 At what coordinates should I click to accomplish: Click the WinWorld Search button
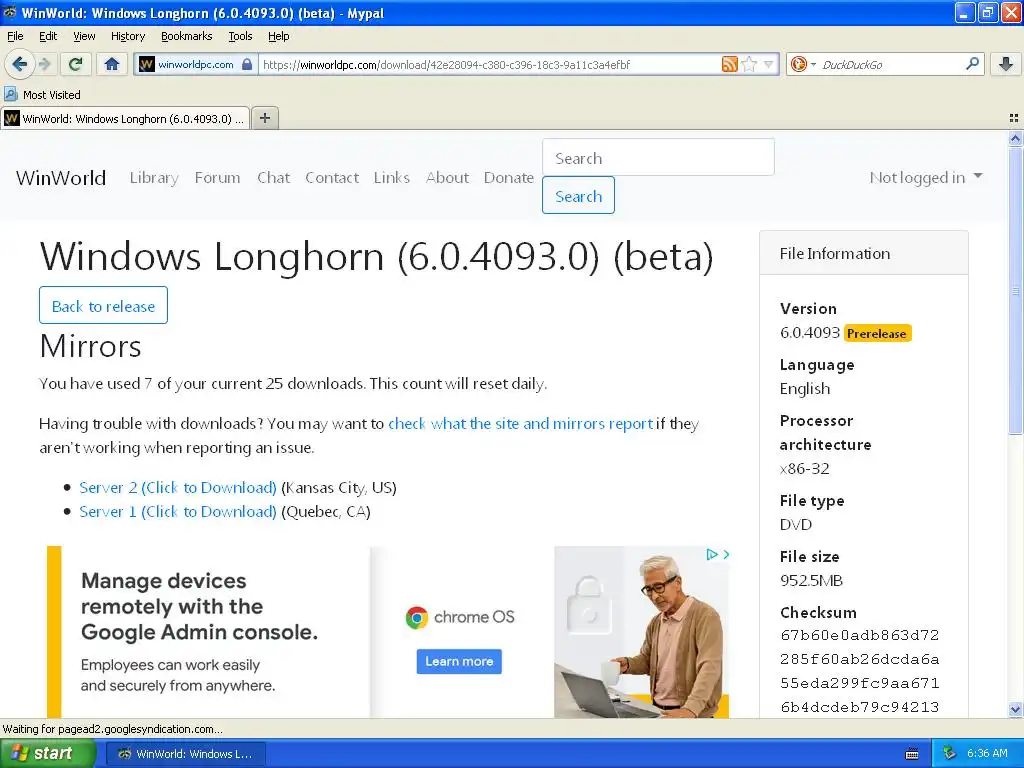pos(578,195)
